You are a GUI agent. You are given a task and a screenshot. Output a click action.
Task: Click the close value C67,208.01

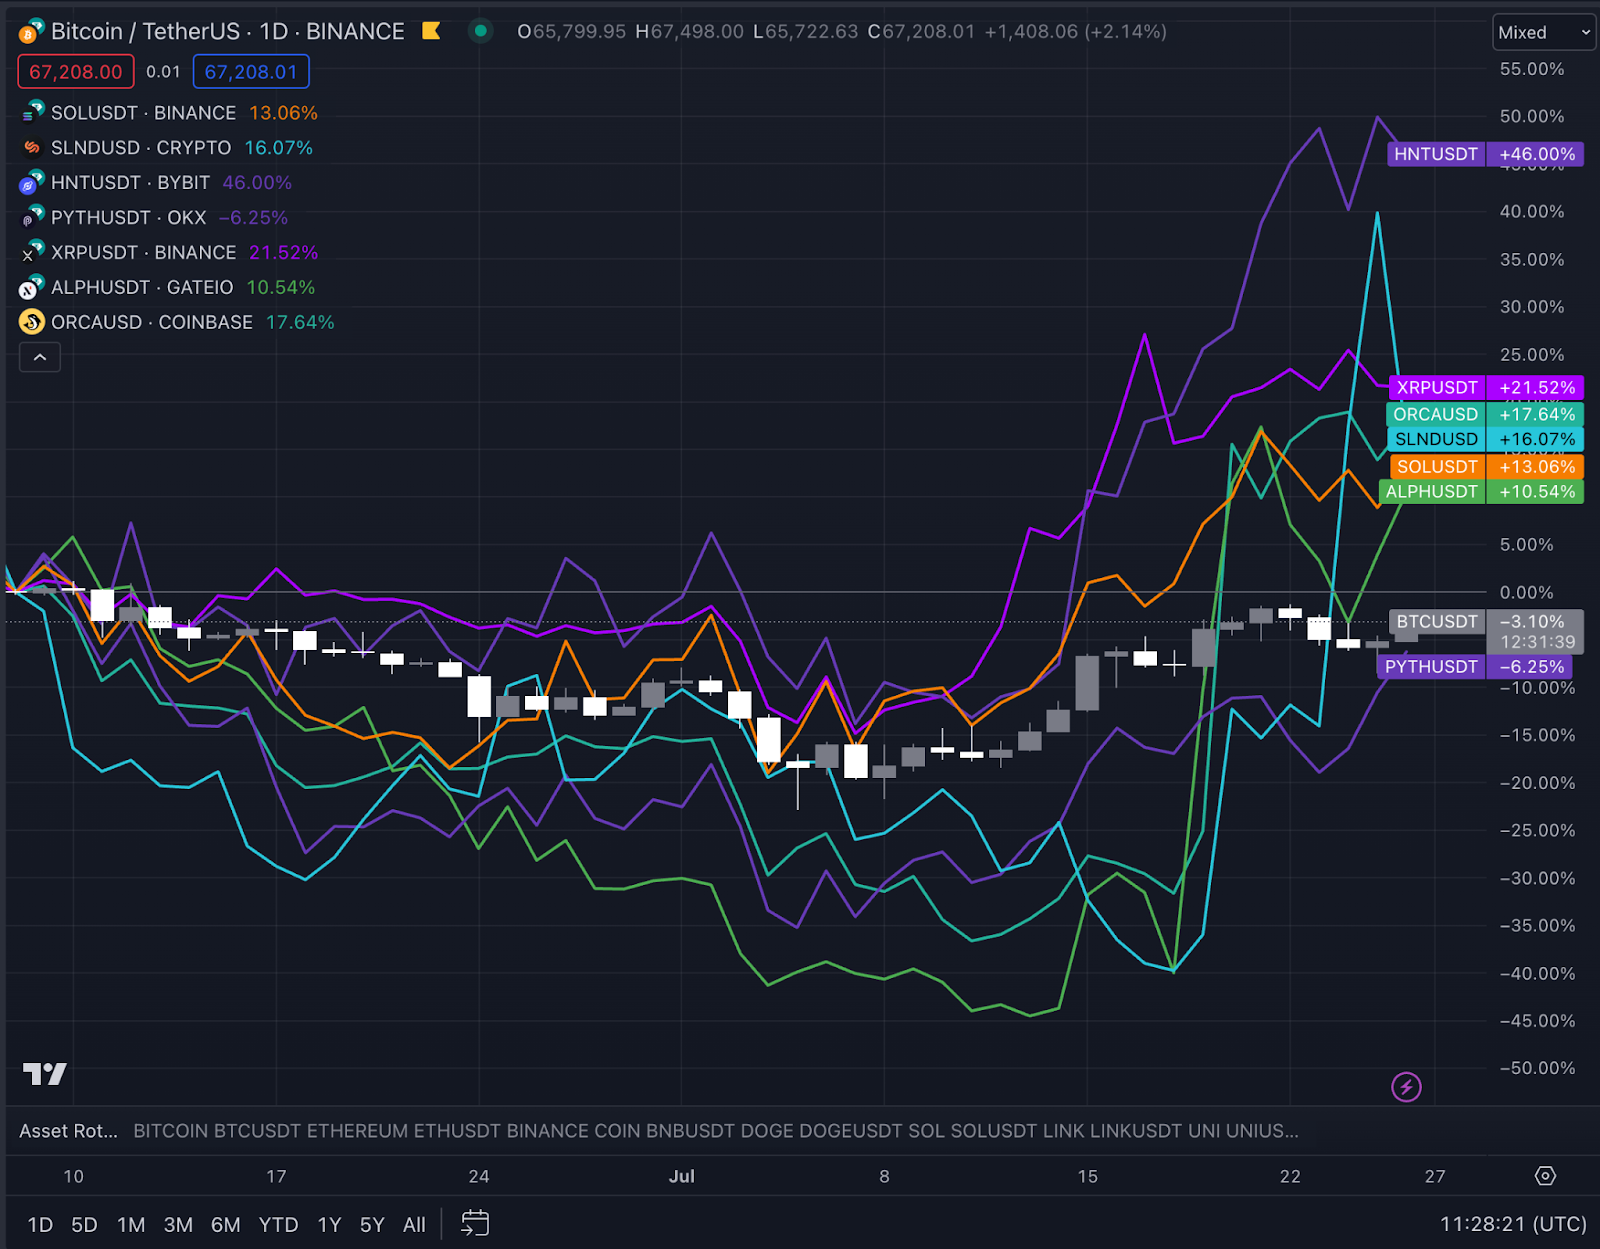click(921, 32)
